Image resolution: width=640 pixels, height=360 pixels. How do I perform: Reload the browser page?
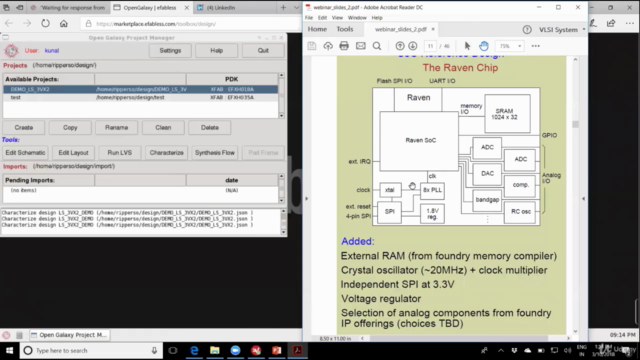point(45,24)
